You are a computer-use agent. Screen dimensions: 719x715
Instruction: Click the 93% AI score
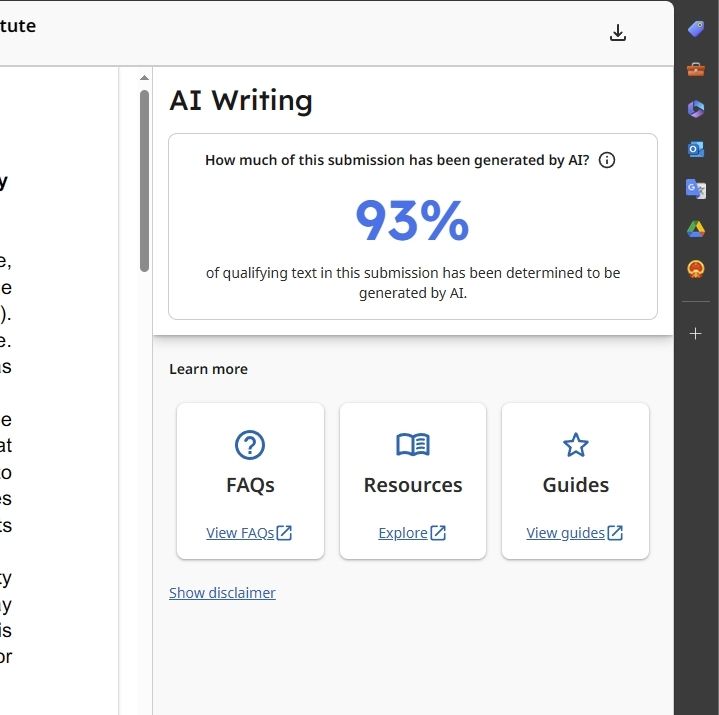tap(412, 221)
